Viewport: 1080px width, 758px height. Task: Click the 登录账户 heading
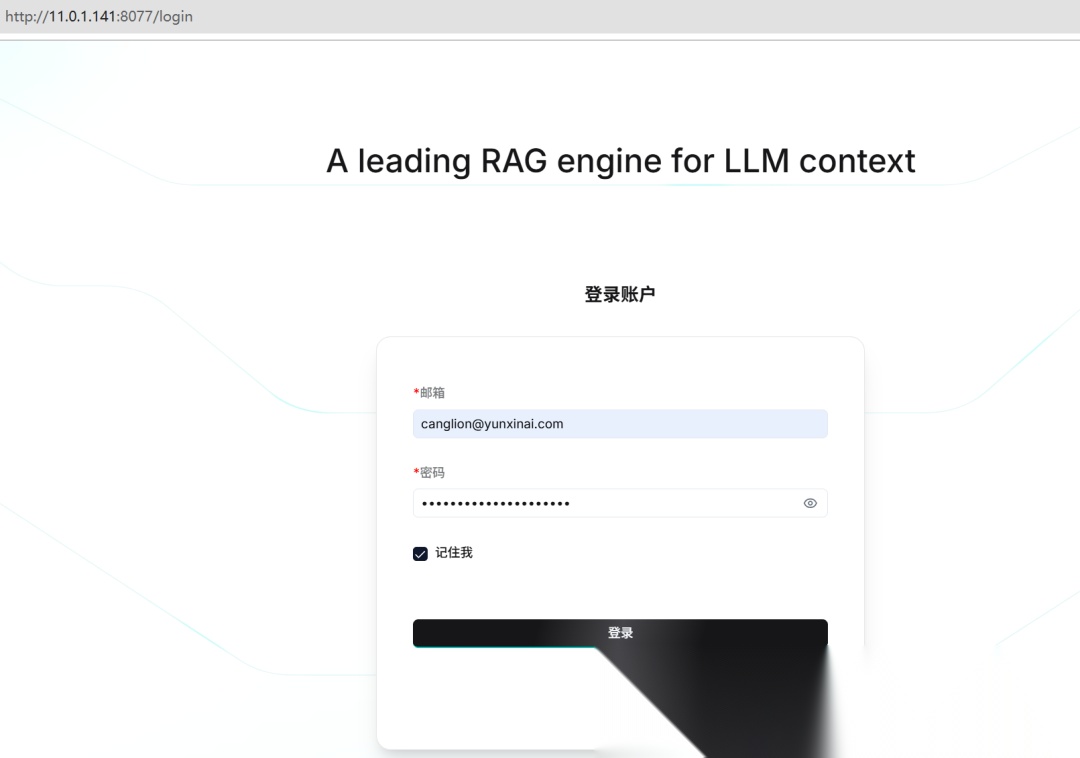(x=620, y=294)
